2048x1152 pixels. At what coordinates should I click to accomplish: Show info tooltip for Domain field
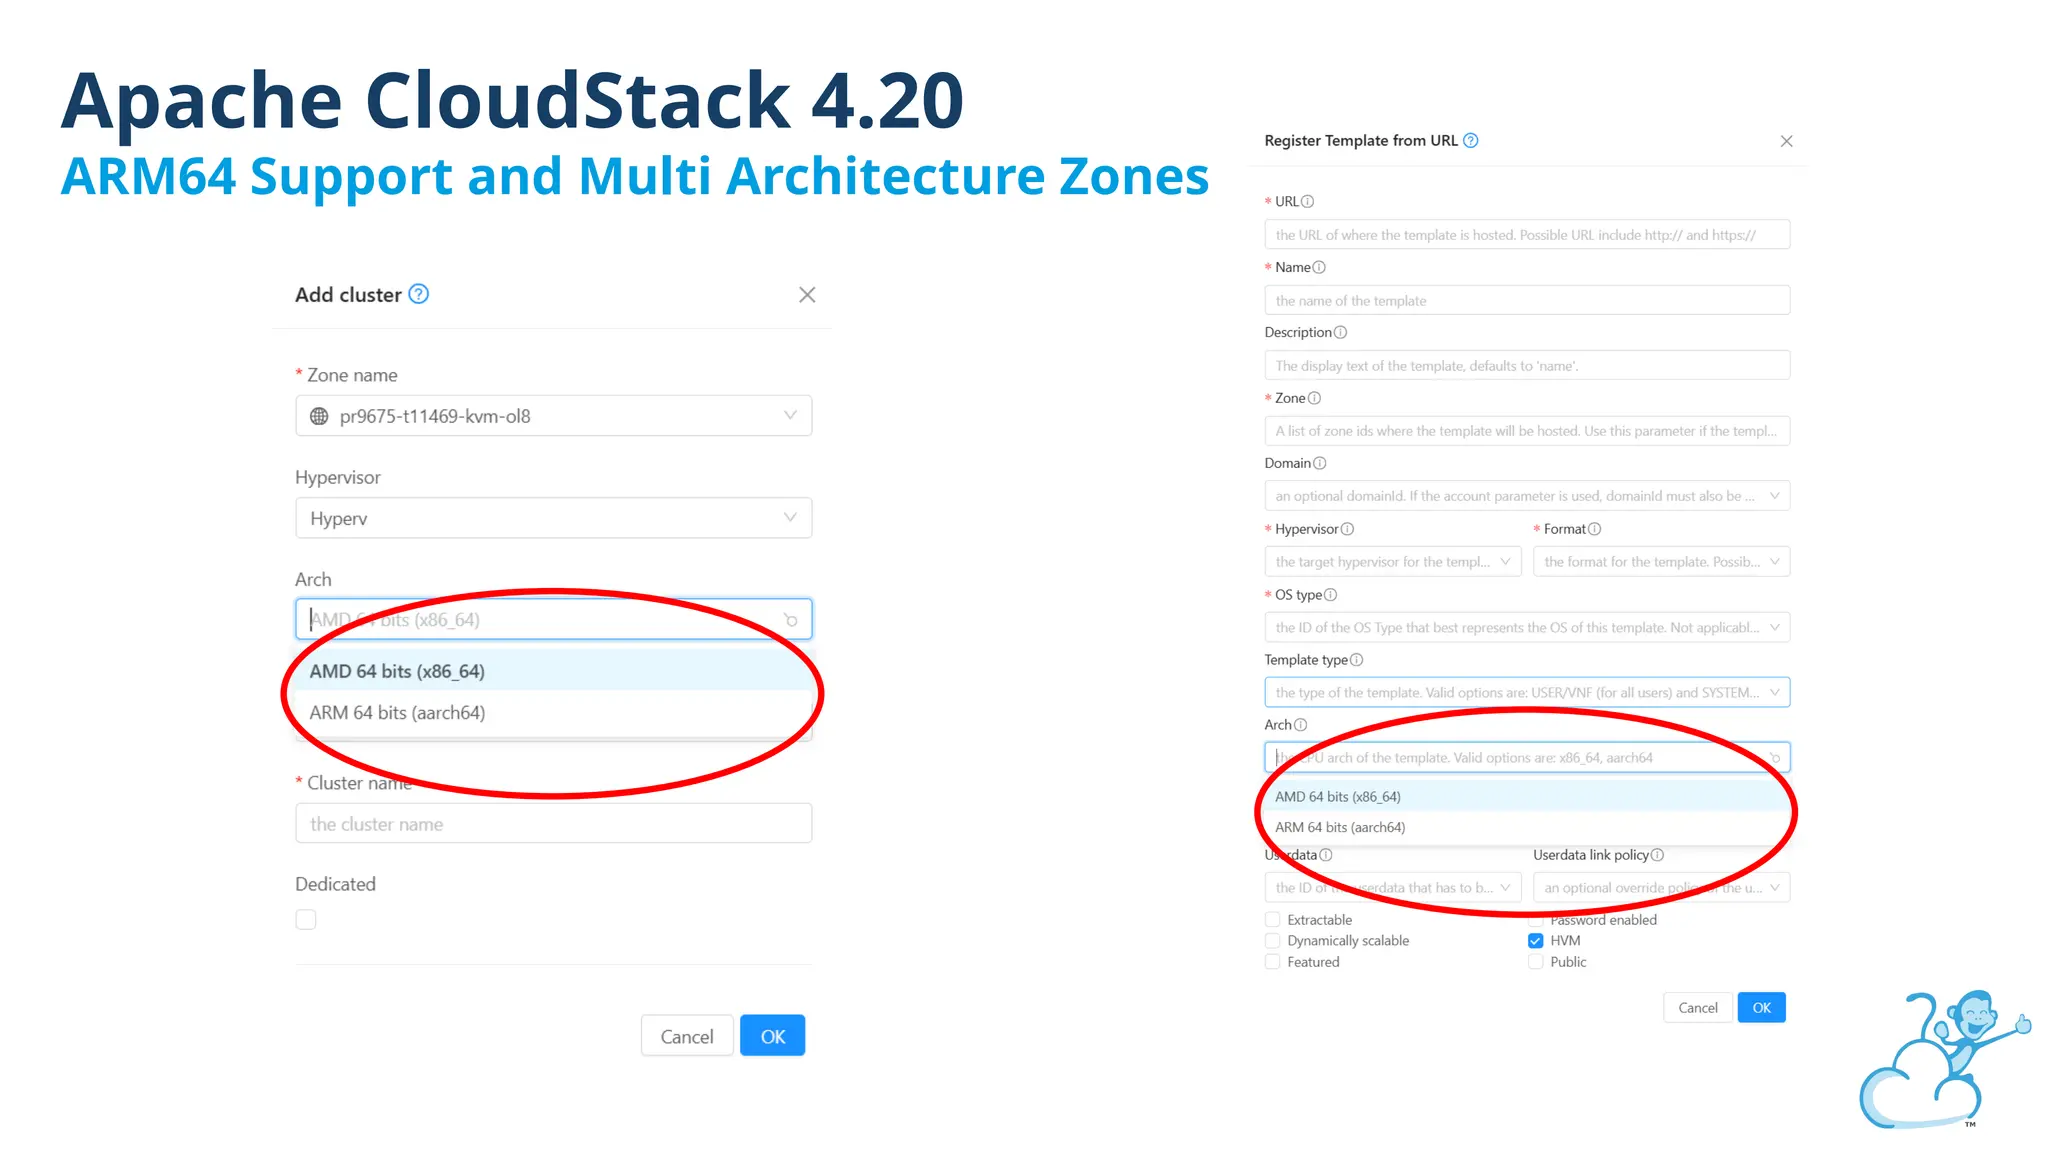click(x=1319, y=464)
